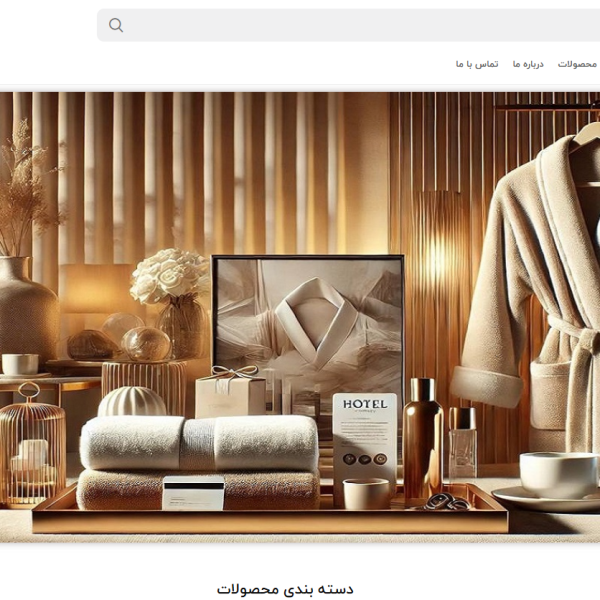Open the درباره ما menu item
This screenshot has height=600, width=600.
[528, 64]
